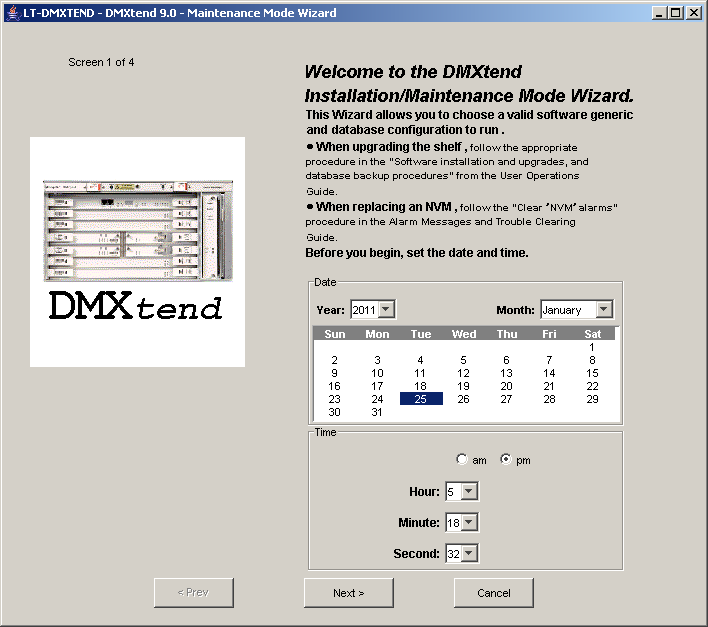Select day 5 in the calendar
The width and height of the screenshot is (708, 627).
[x=463, y=360]
